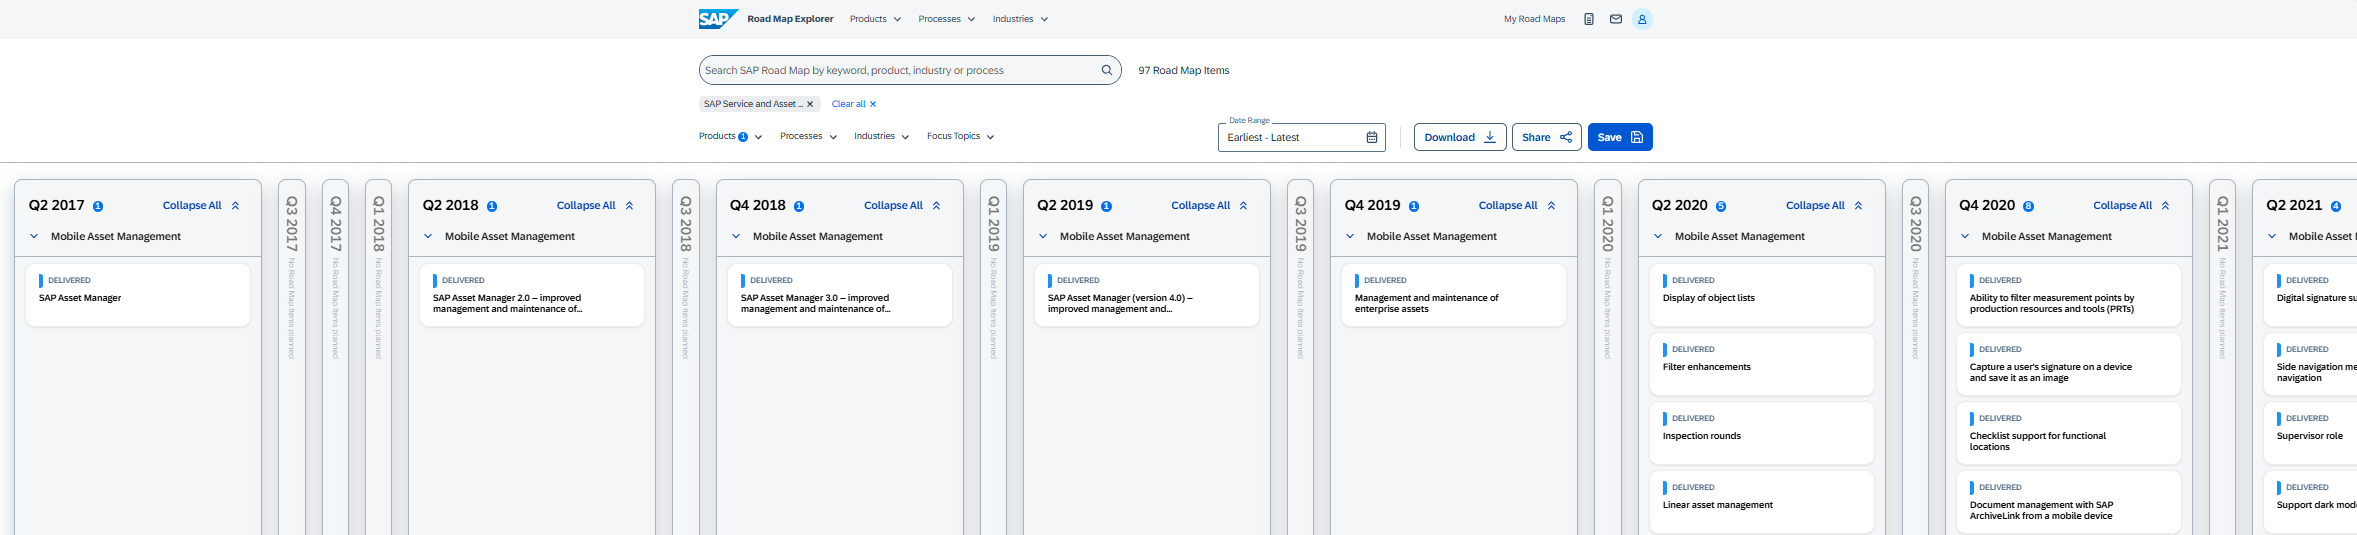
Task: Collapse Mobile Asset Management in Q2 2018
Action: (428, 237)
